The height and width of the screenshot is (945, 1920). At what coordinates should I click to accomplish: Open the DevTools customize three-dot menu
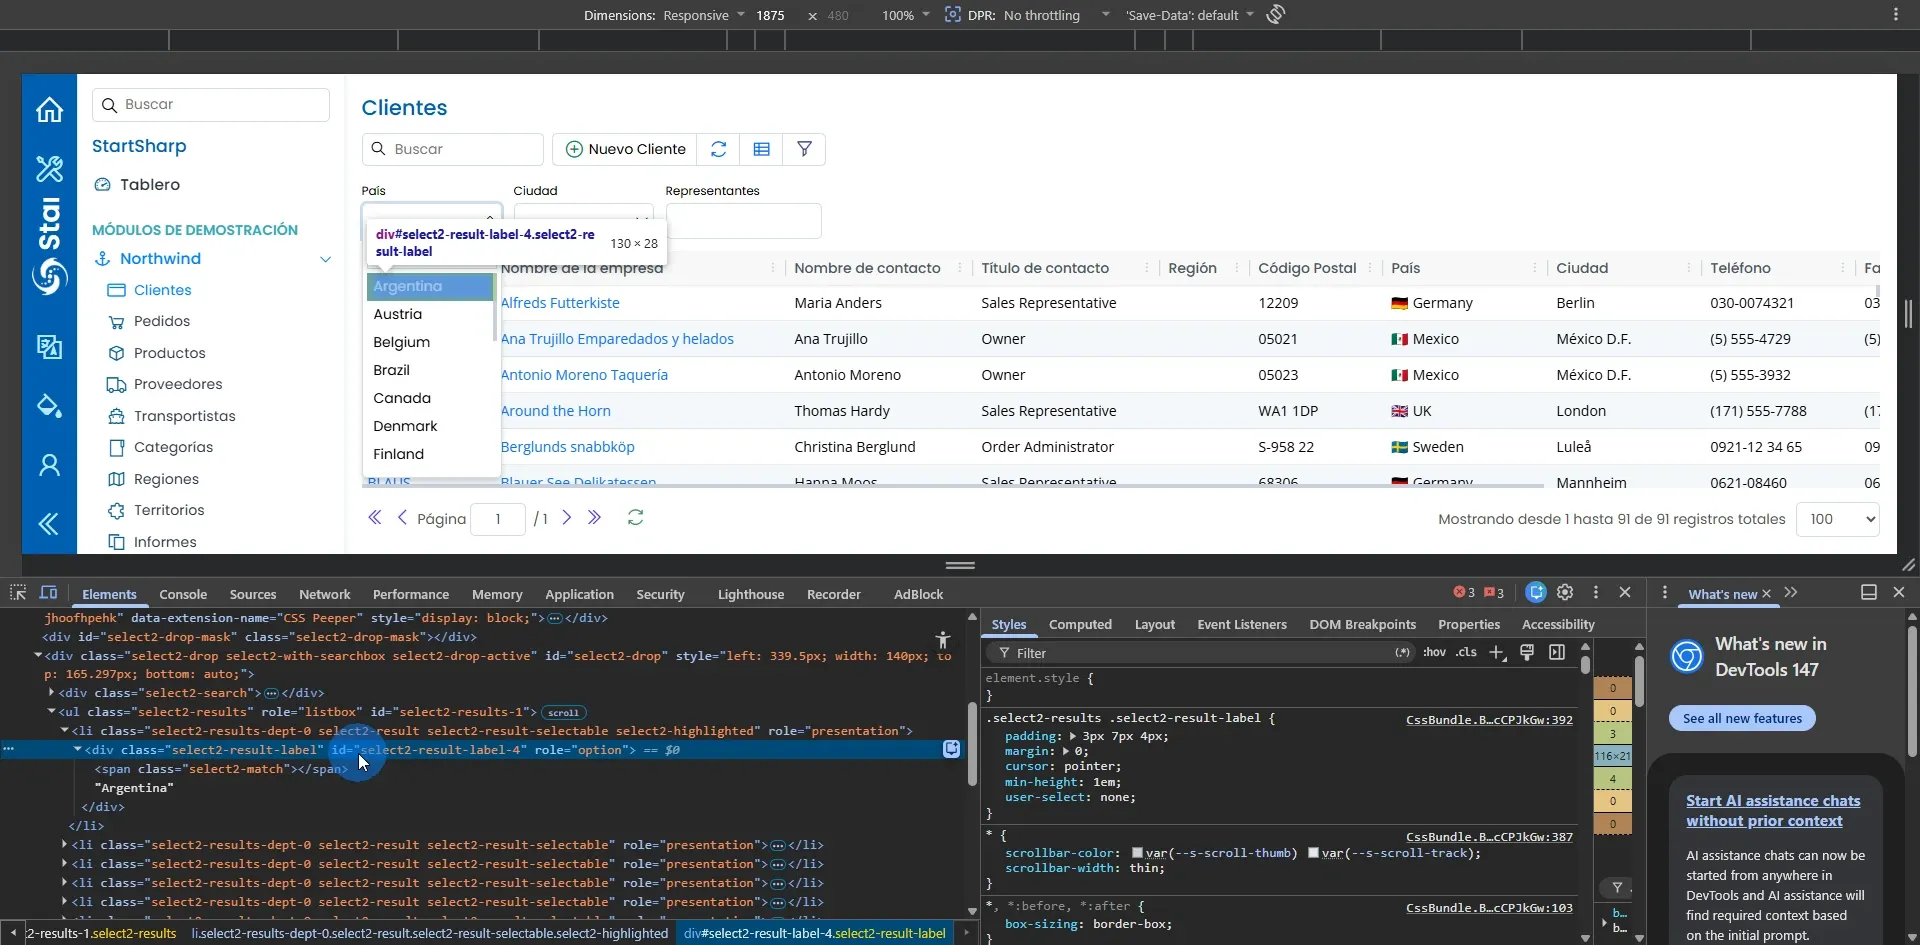(1595, 592)
